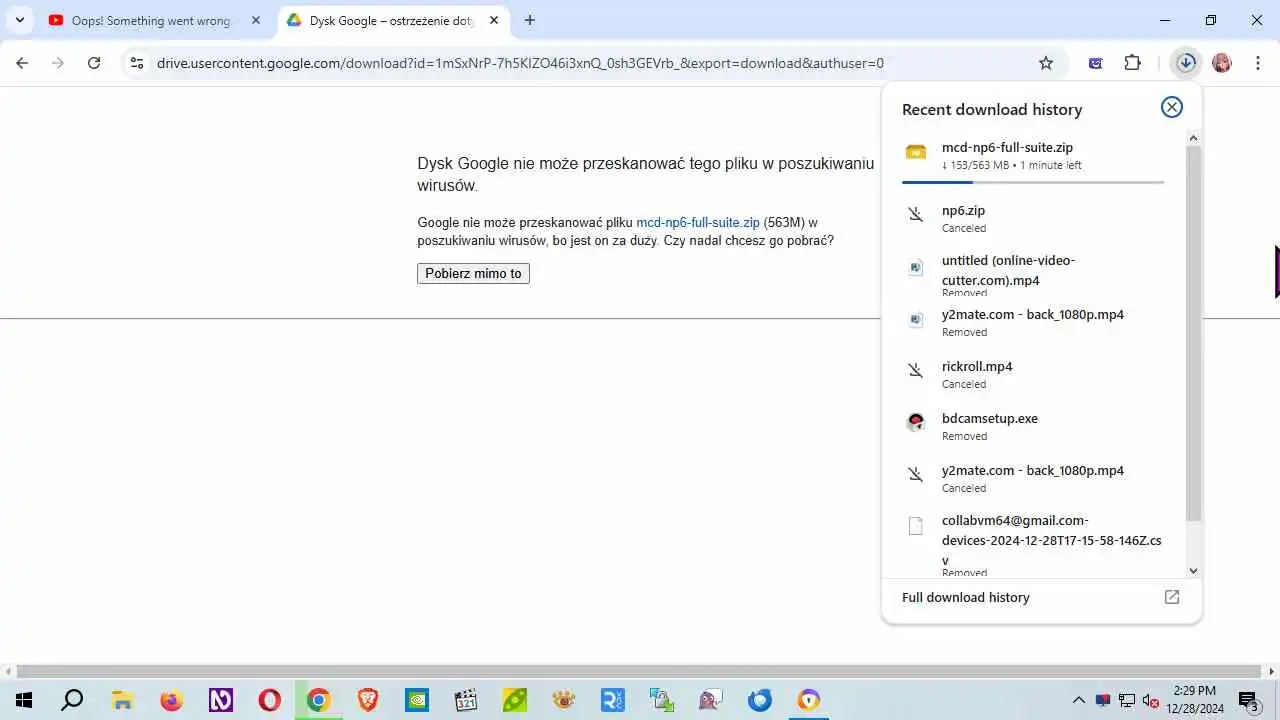Open the profile avatar menu

point(1221,63)
